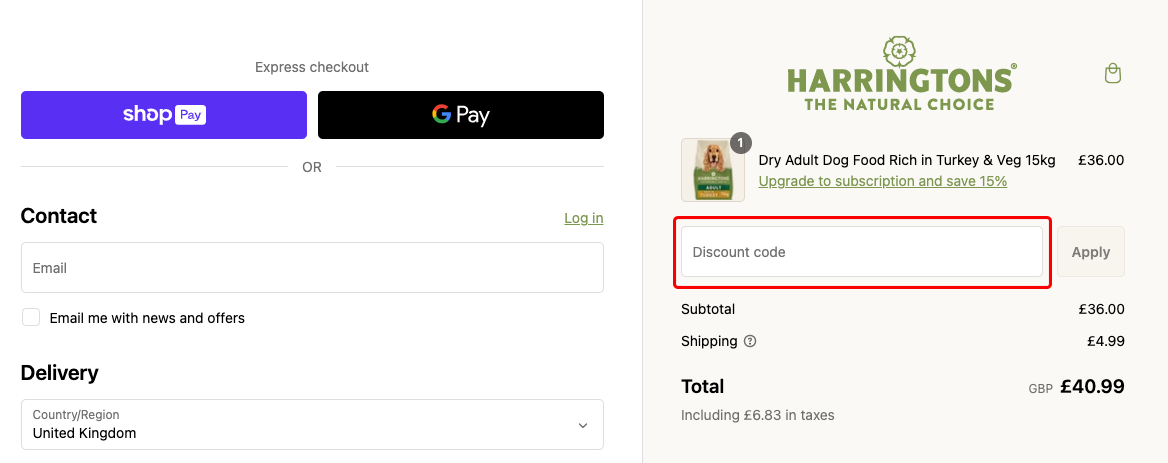Screen dimensions: 1168x463
Task: Open the shopping bag cart icon
Action: coord(1112,74)
